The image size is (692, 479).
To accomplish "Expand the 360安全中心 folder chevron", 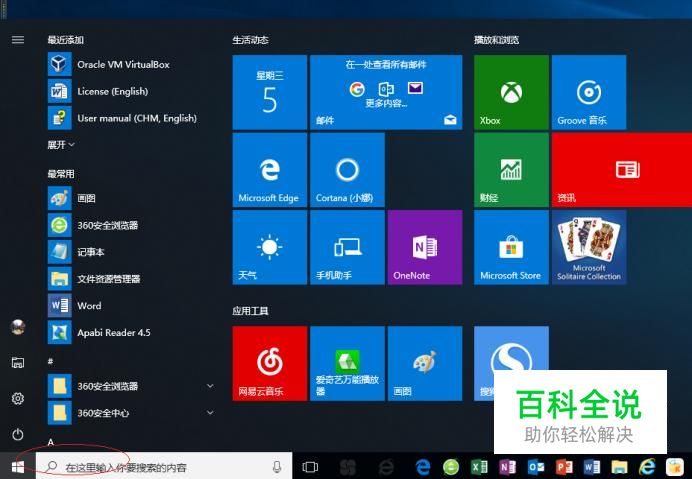I will tap(210, 413).
